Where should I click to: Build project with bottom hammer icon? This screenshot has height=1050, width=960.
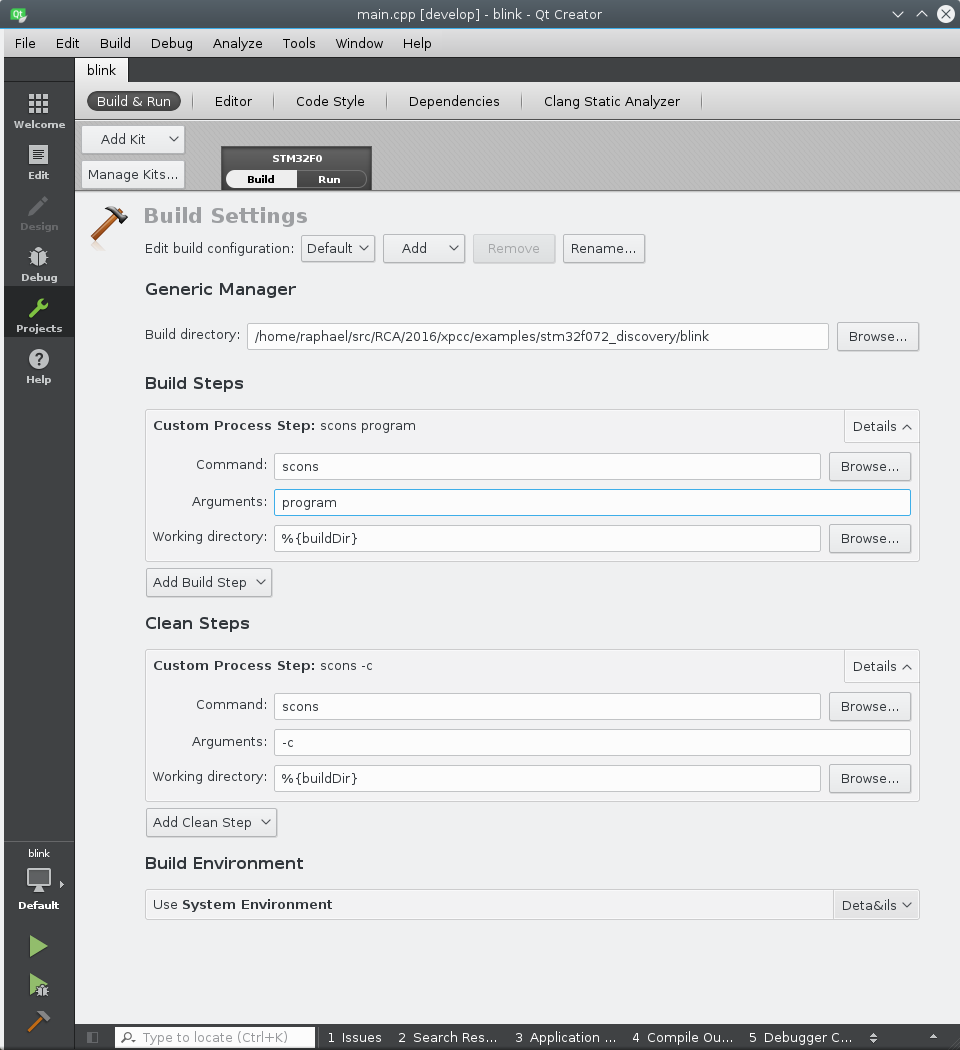[x=38, y=1021]
